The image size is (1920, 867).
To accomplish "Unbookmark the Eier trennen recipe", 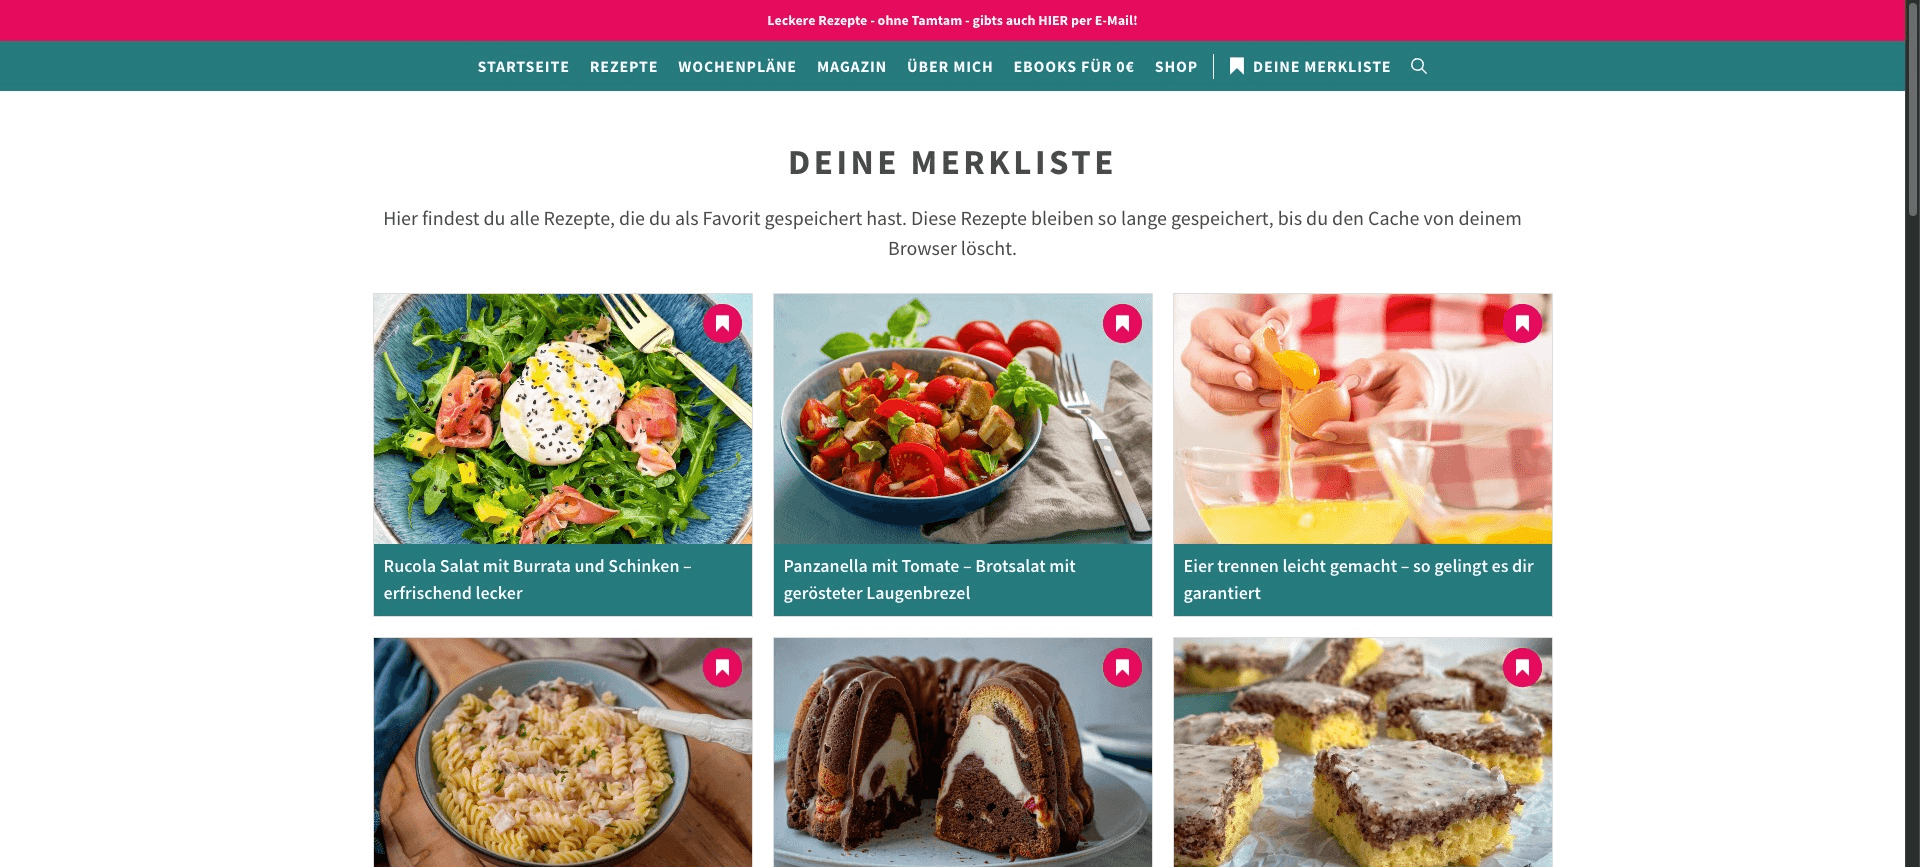I will (x=1522, y=323).
